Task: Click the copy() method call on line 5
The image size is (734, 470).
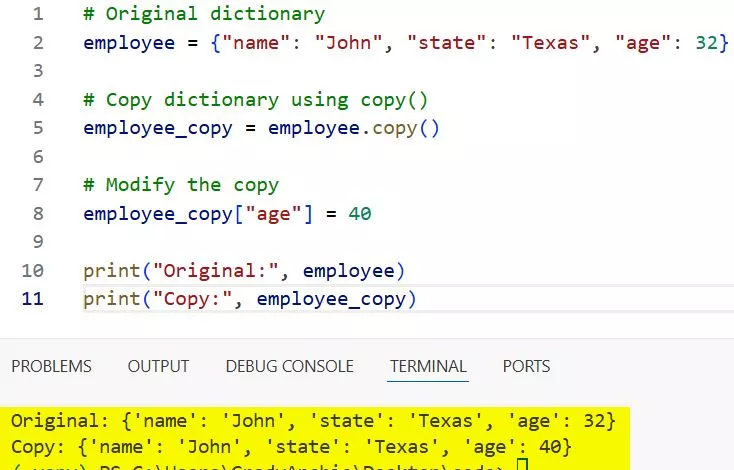Action: tap(406, 128)
